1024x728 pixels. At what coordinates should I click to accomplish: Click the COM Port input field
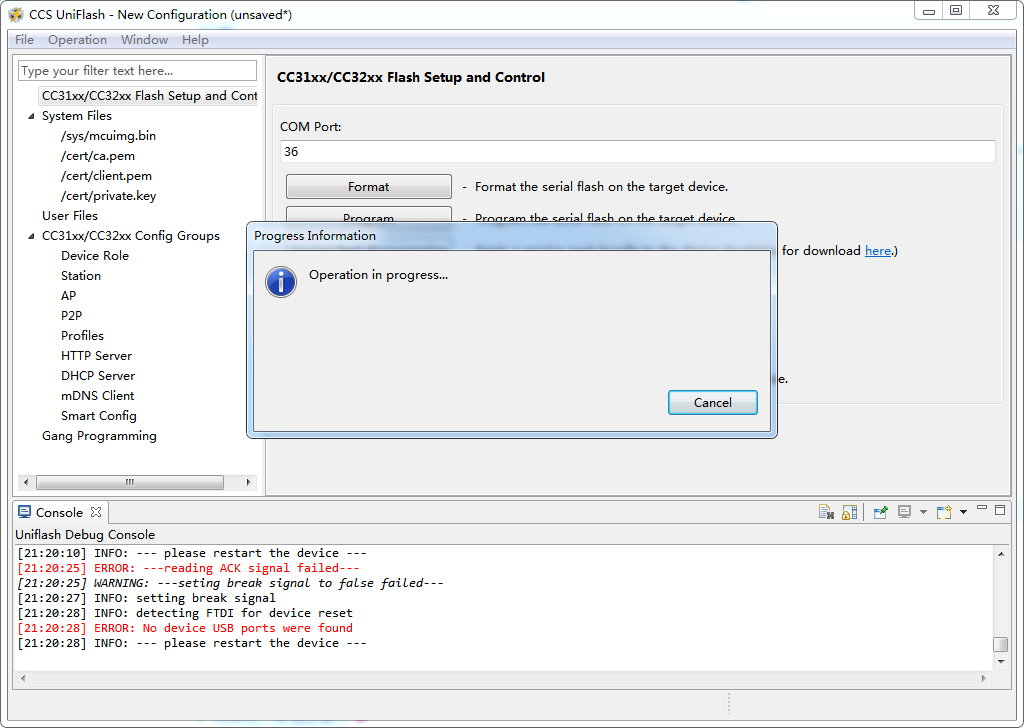(x=637, y=151)
